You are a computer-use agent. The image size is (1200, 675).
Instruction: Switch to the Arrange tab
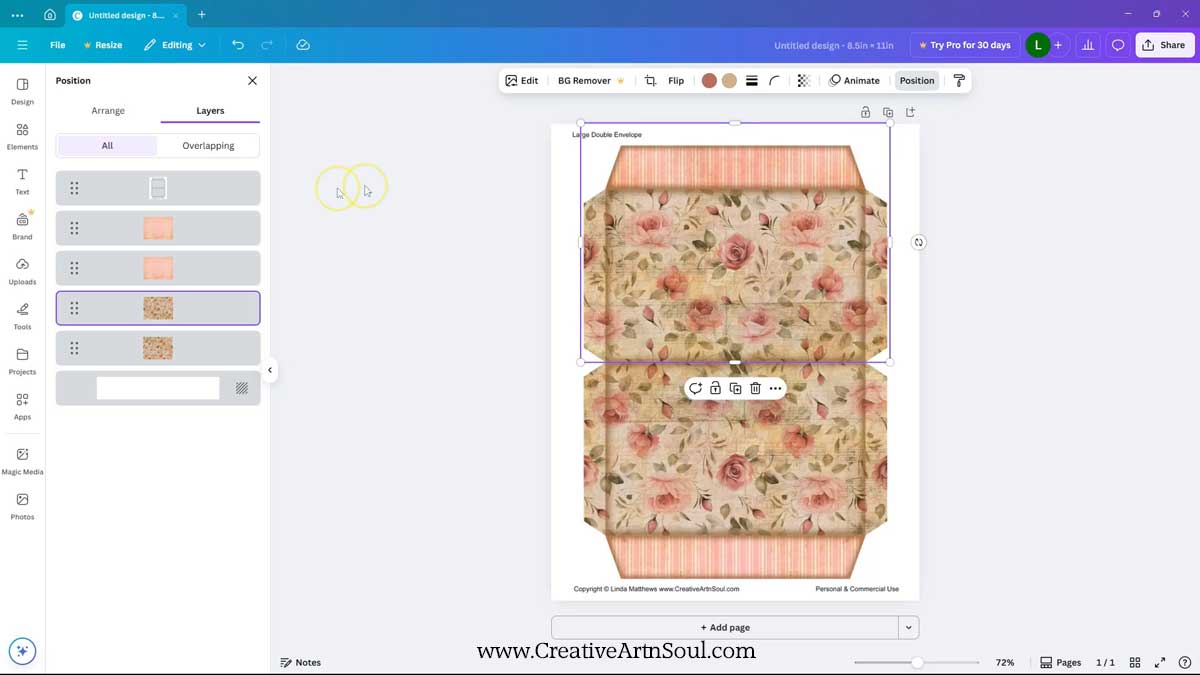[108, 111]
